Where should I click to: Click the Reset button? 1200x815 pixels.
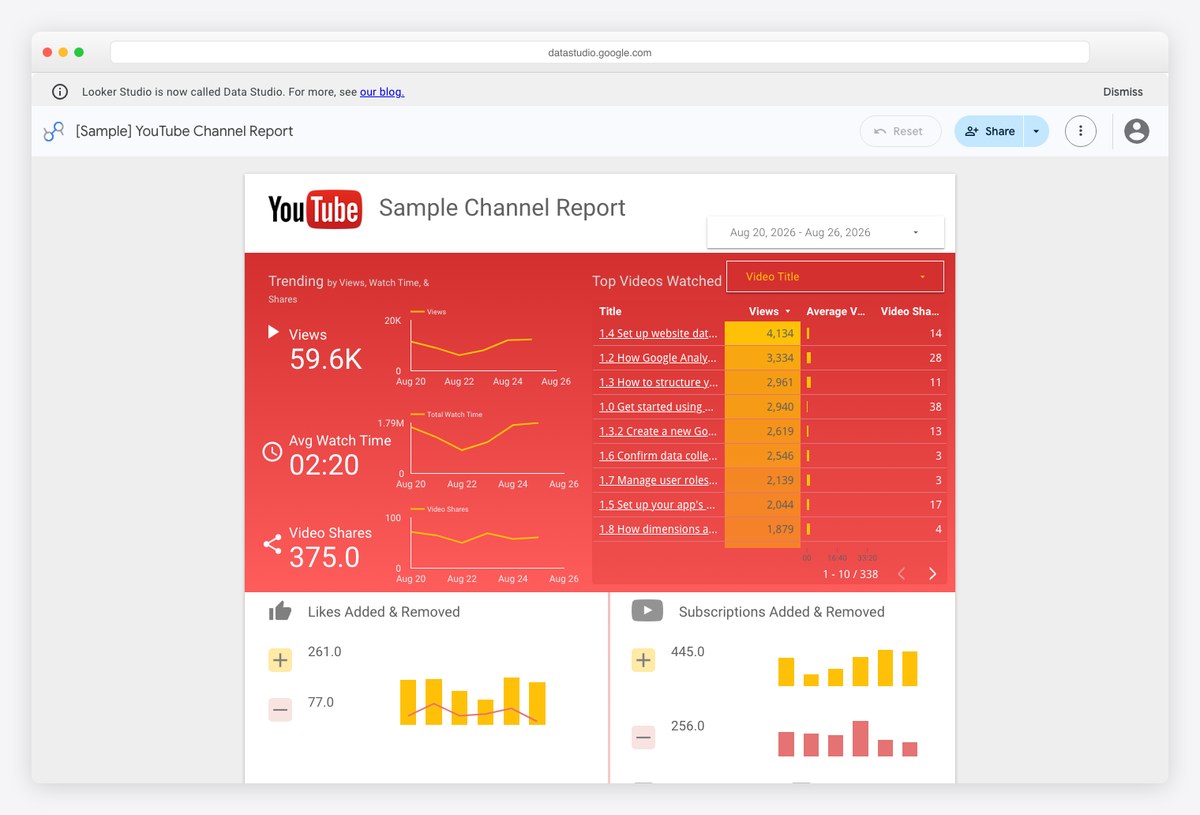(900, 131)
